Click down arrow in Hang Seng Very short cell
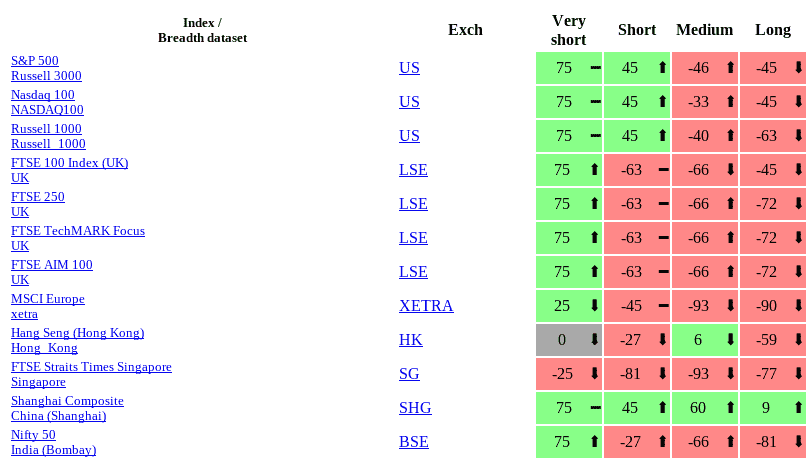 coord(595,340)
